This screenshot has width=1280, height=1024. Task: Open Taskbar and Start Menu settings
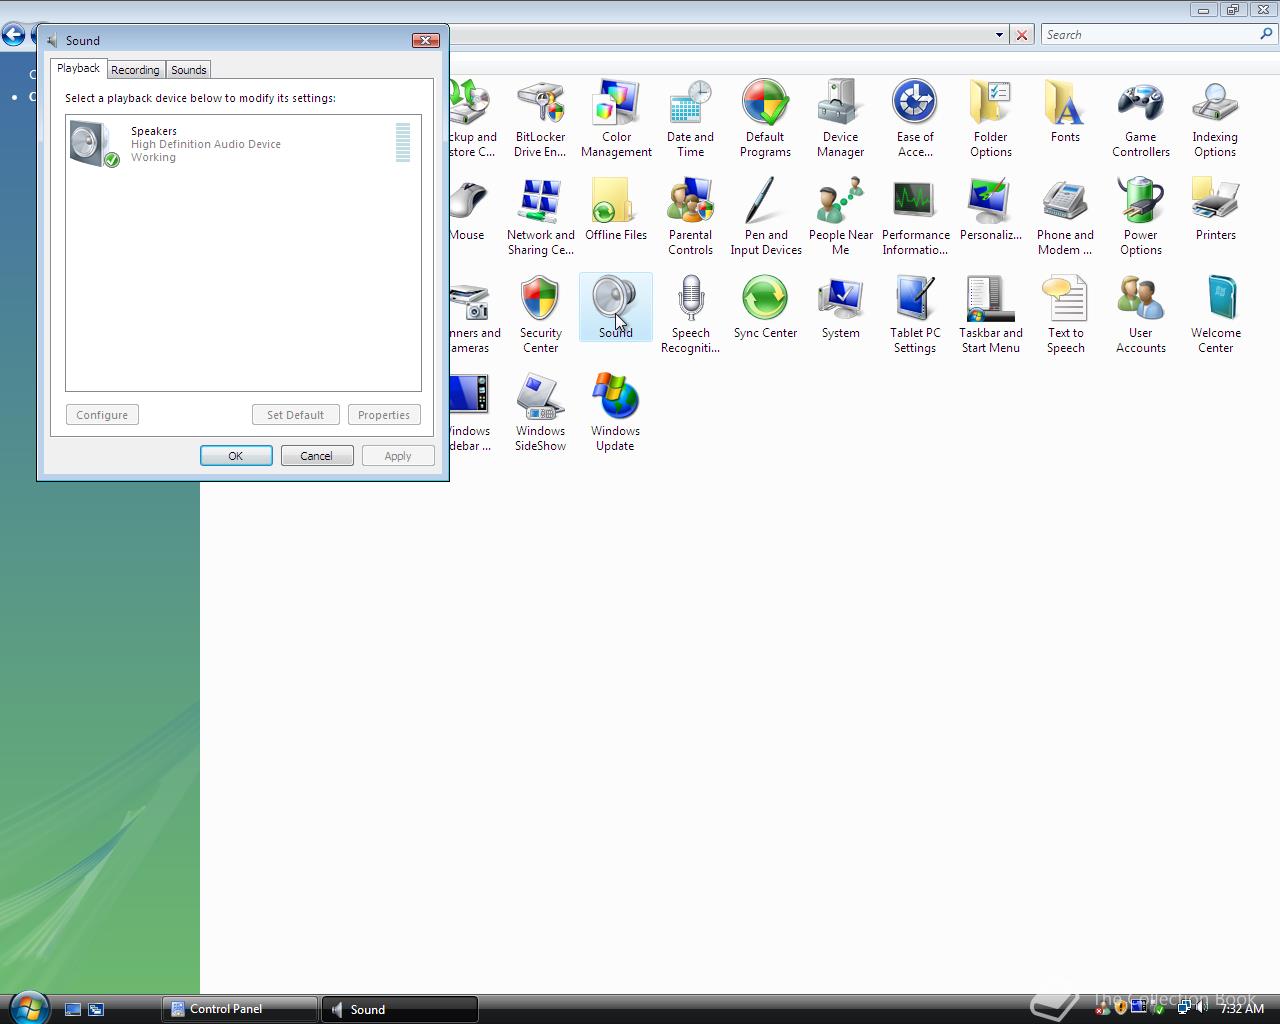990,315
